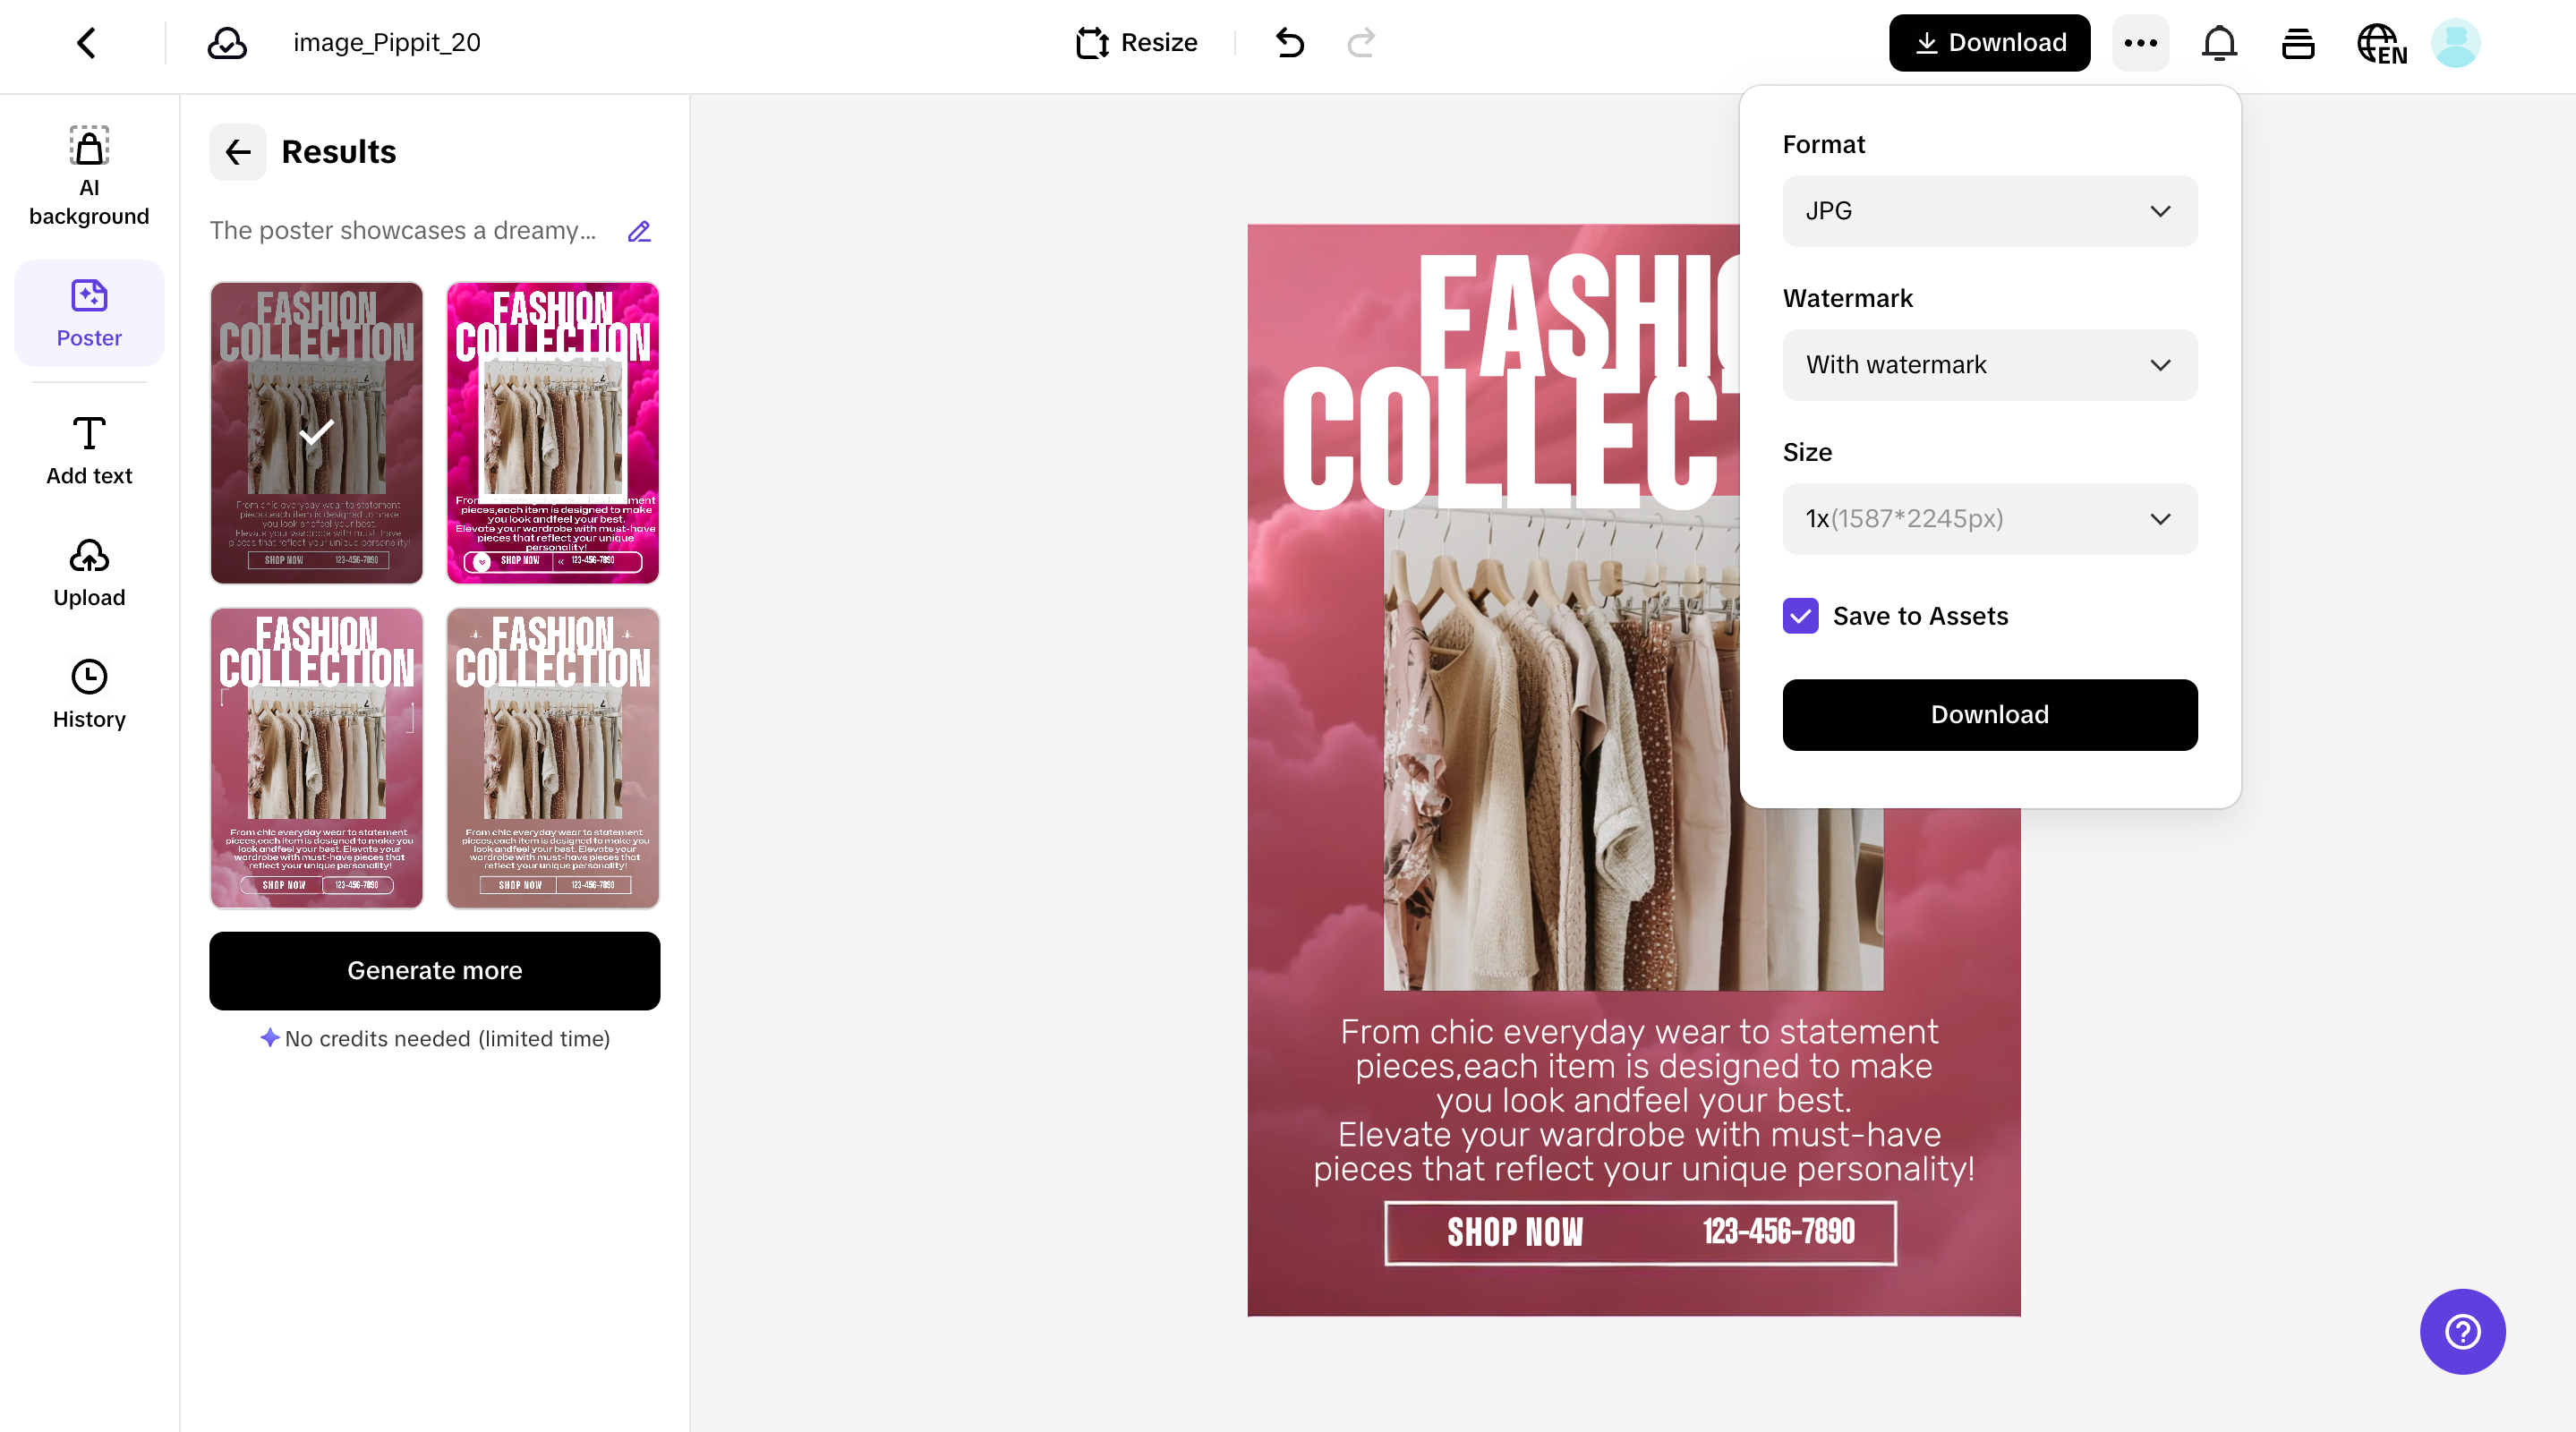The image size is (2576, 1432).
Task: Open the notifications bell
Action: [x=2219, y=43]
